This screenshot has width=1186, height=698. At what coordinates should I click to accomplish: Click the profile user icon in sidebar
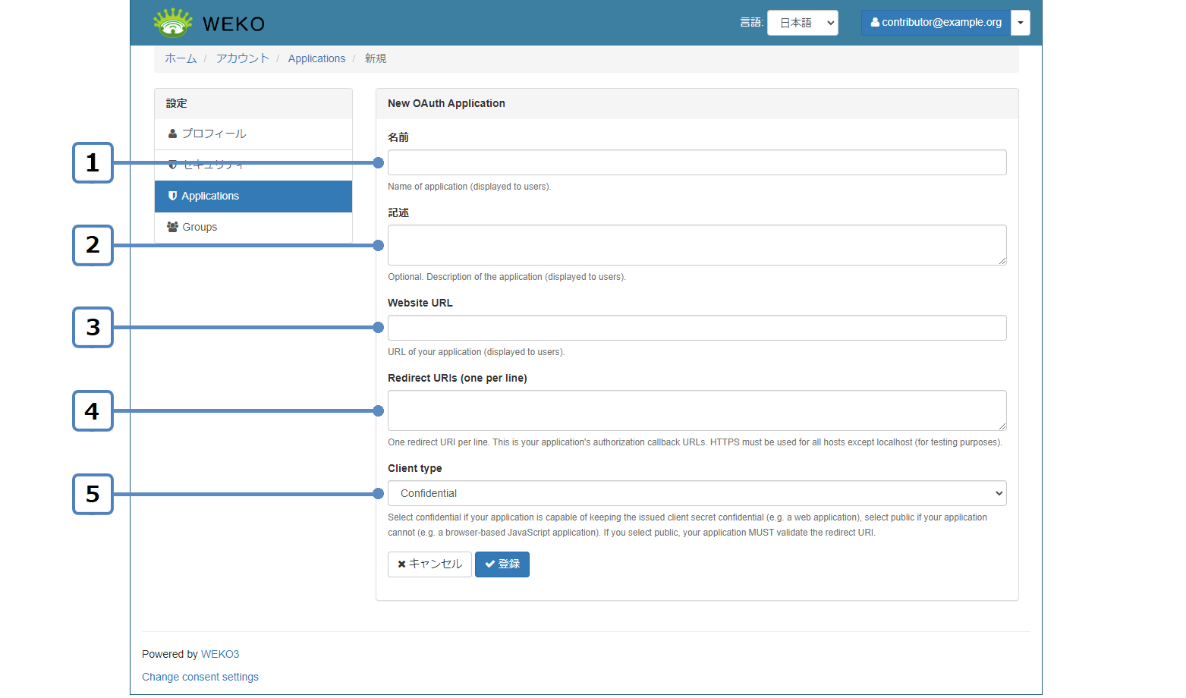[x=173, y=134]
